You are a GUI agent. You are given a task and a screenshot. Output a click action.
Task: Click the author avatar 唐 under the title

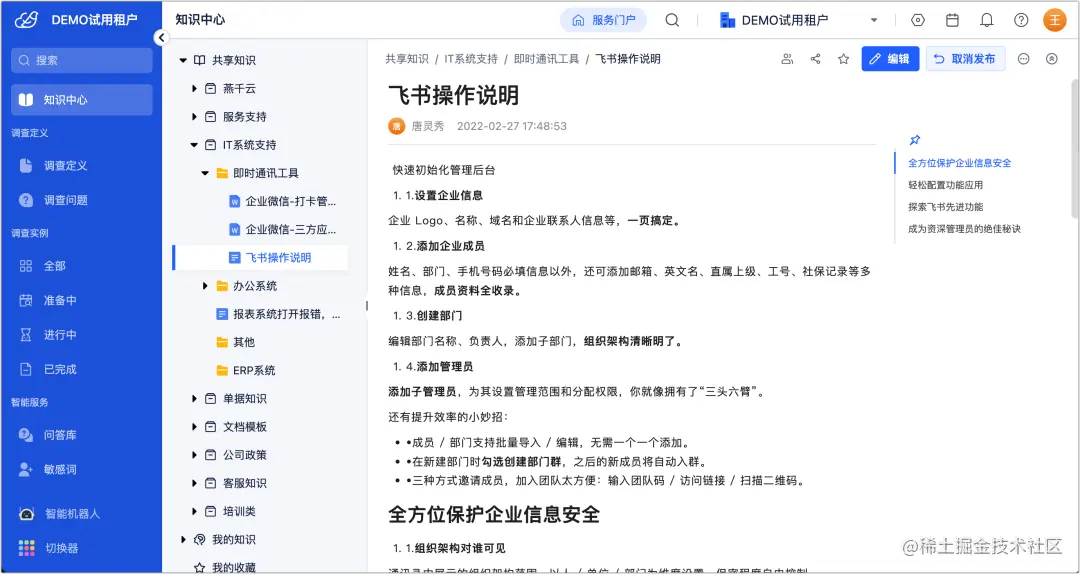pos(397,126)
